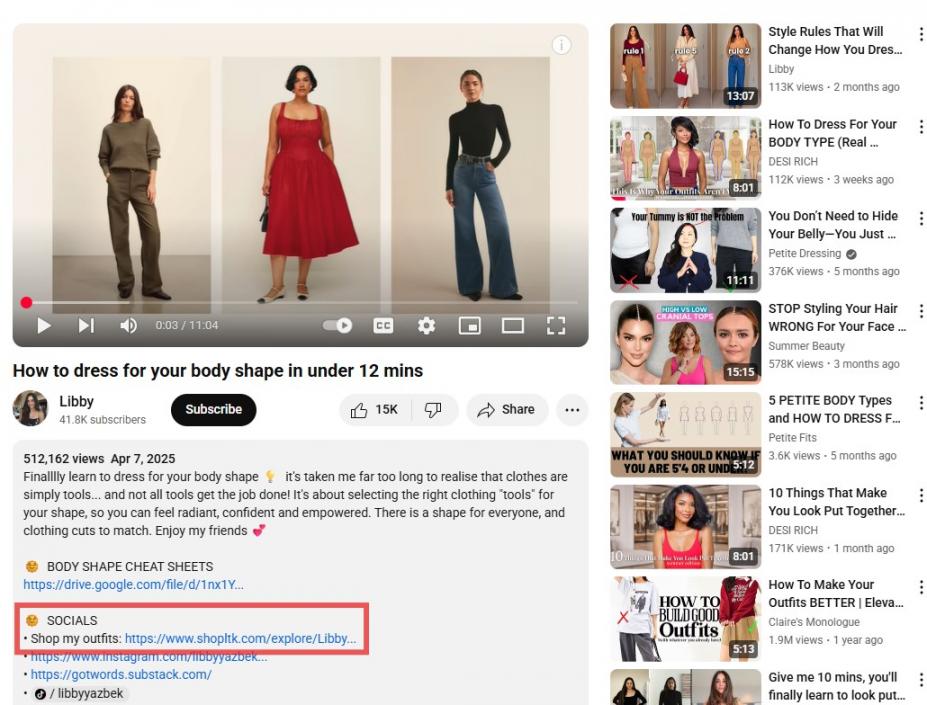Image resolution: width=927 pixels, height=705 pixels.
Task: Click the red video progress bar scrubber
Action: (26, 302)
